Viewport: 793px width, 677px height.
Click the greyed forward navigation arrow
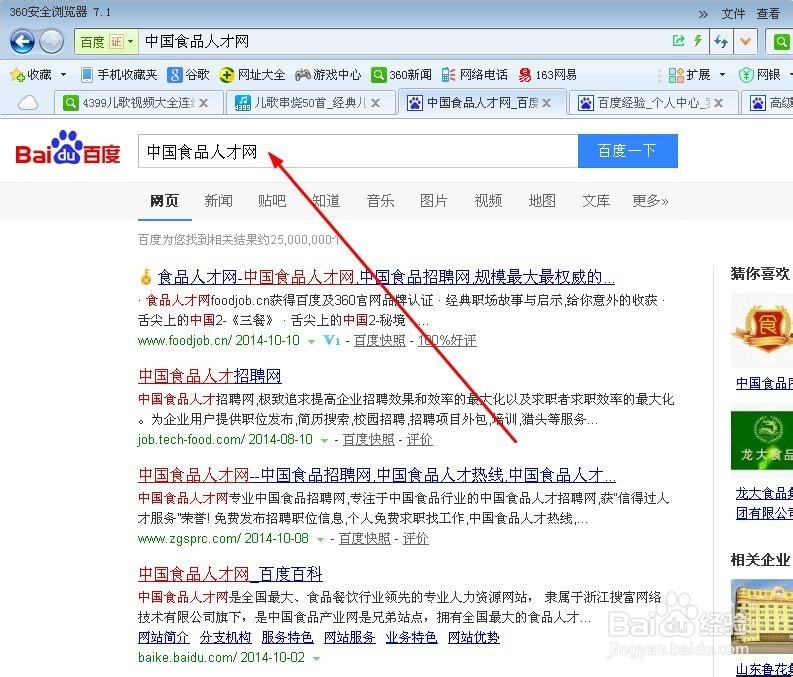tap(51, 41)
